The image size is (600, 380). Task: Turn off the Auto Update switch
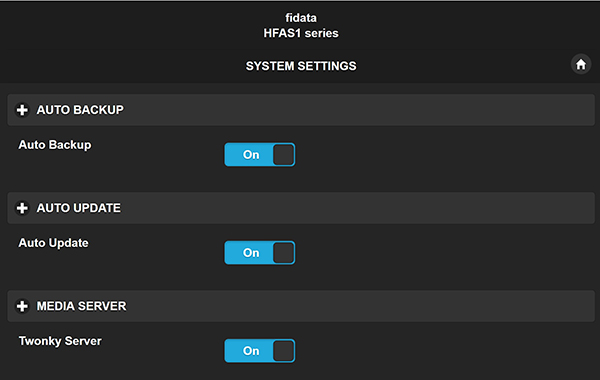click(259, 253)
